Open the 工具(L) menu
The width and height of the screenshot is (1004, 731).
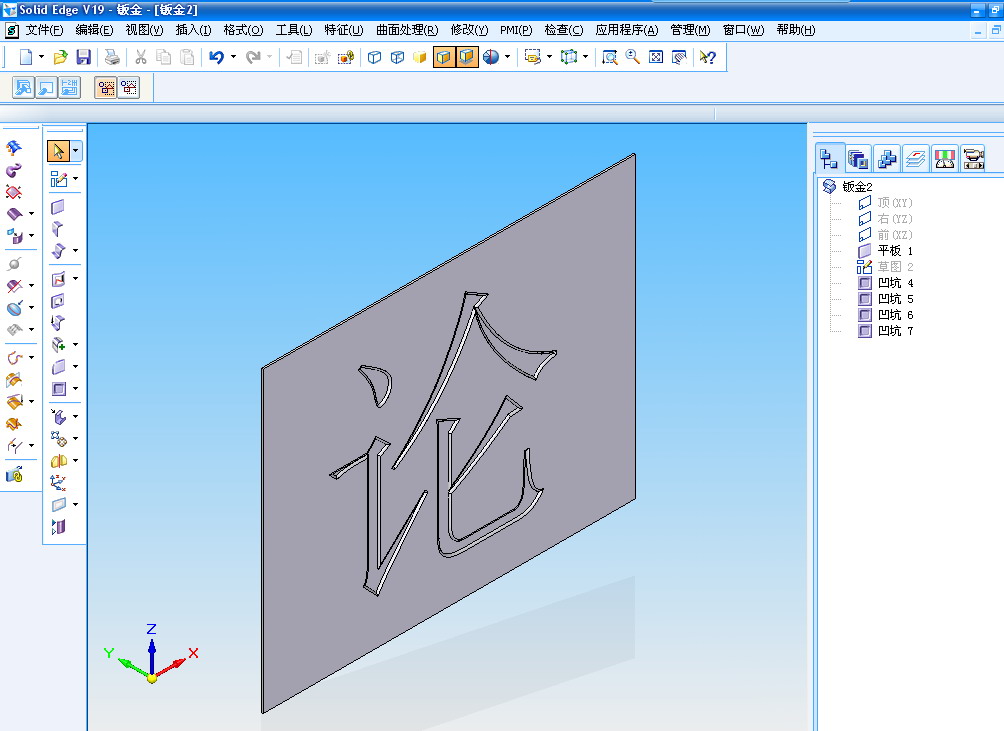294,30
